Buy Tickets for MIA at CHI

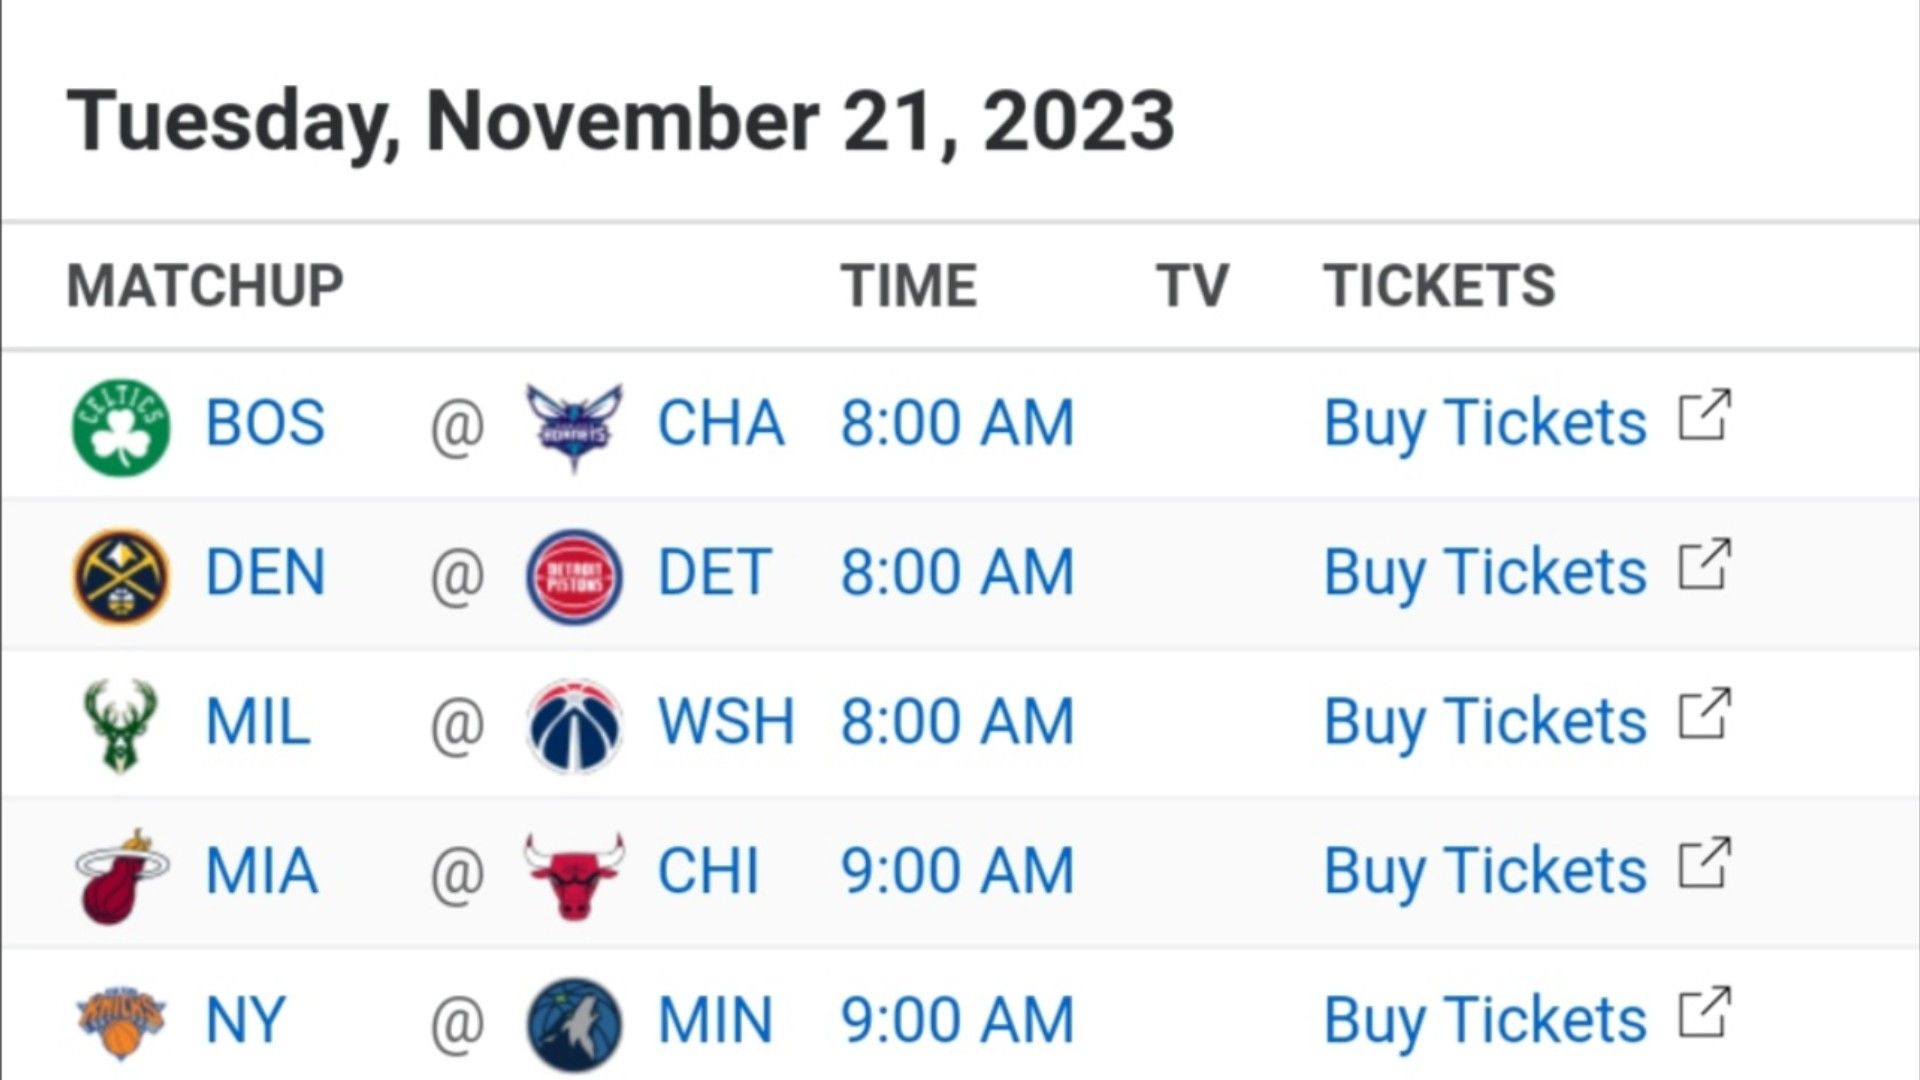(x=1485, y=871)
